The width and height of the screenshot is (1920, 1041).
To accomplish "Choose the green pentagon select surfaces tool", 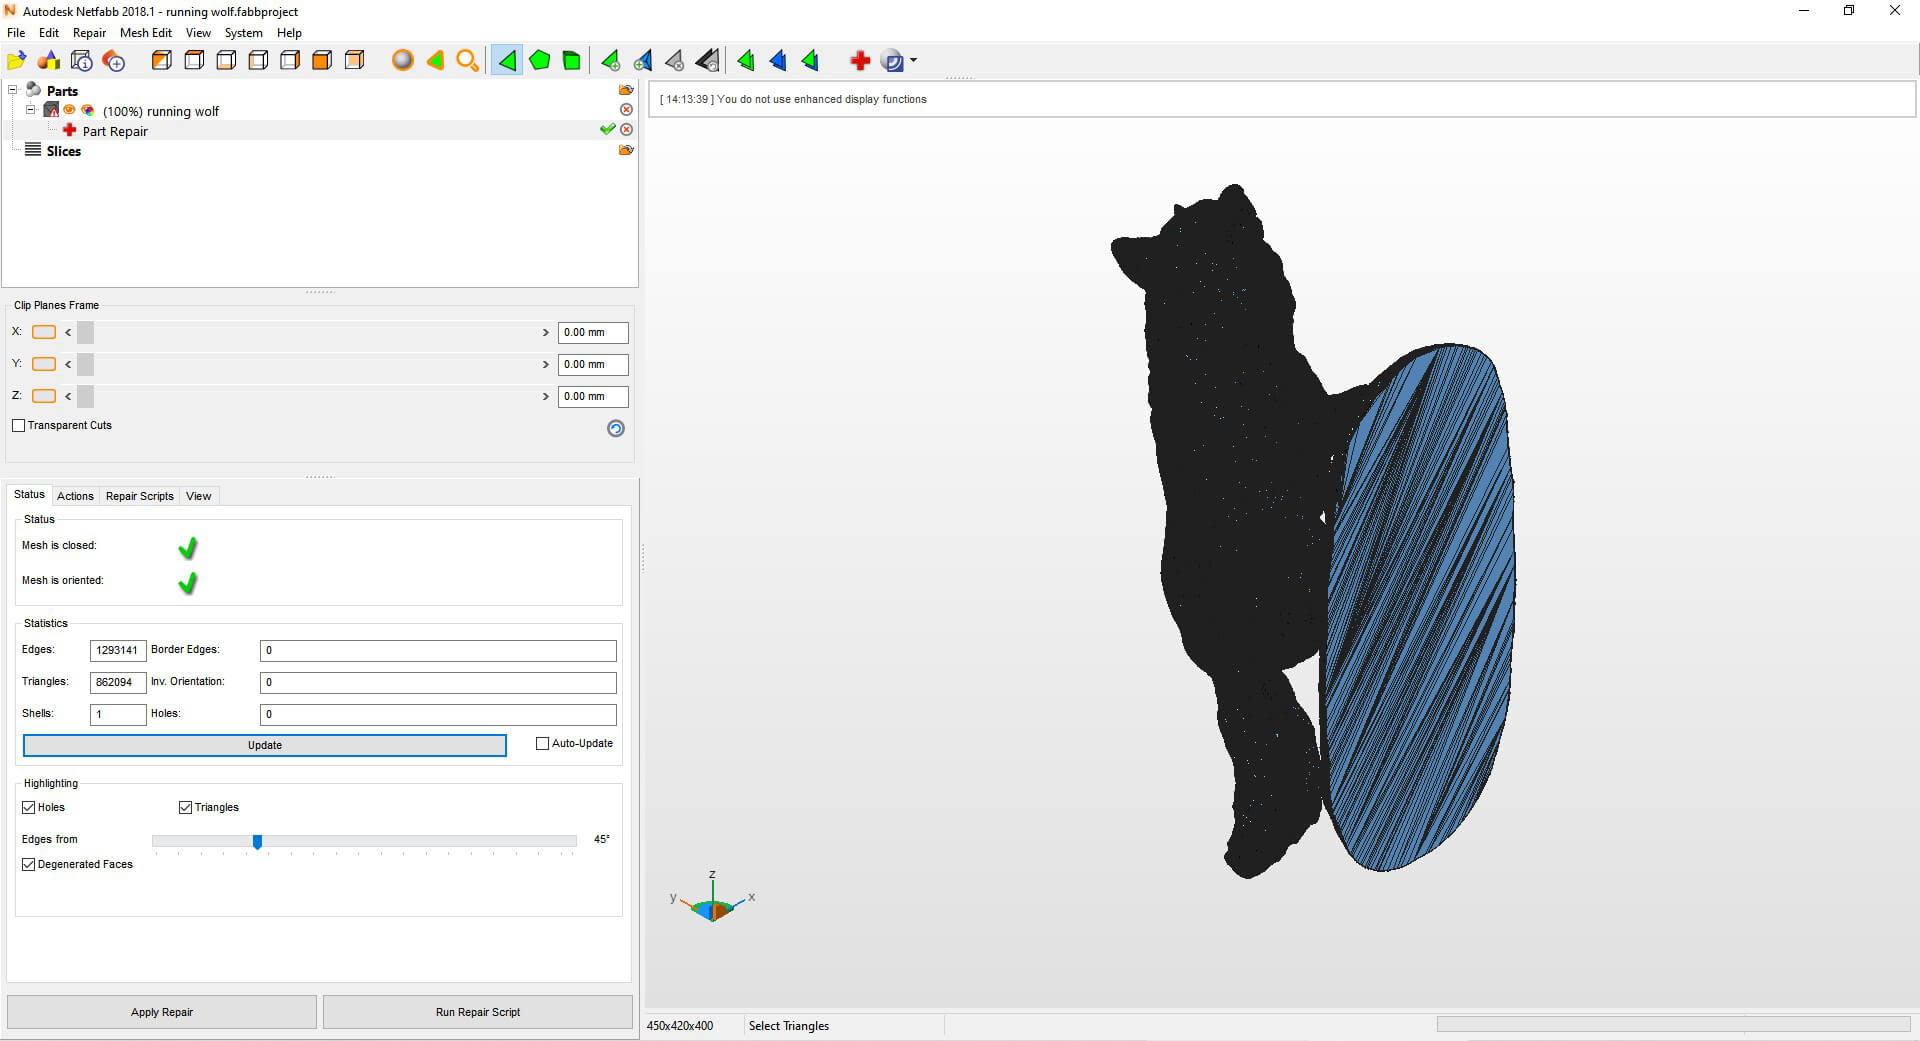I will click(x=539, y=61).
